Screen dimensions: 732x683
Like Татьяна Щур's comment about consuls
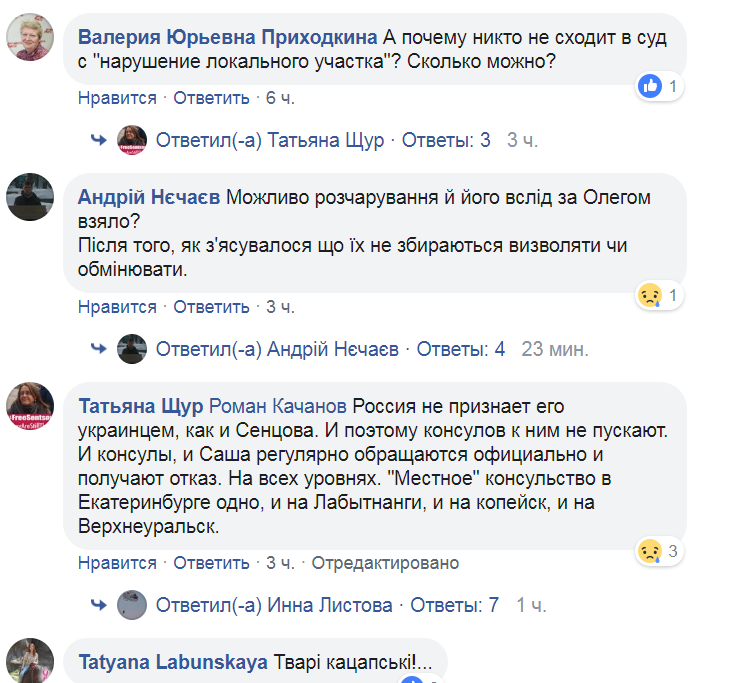coord(117,563)
